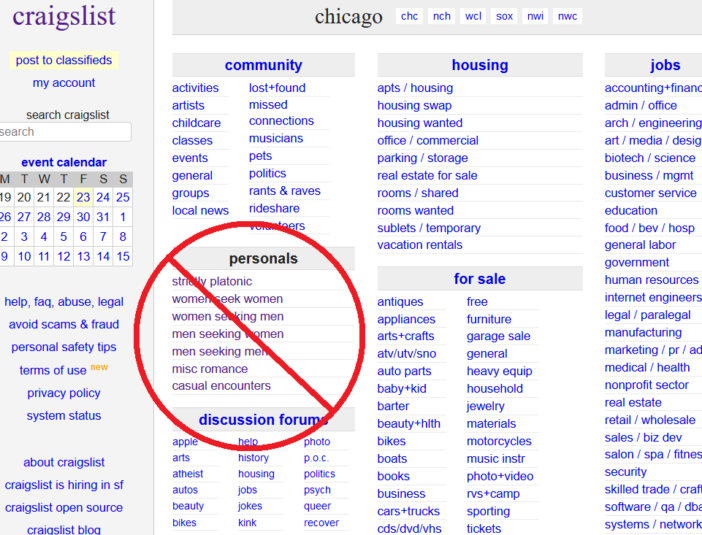Open the for sale section heading
The width and height of the screenshot is (702, 535).
click(x=479, y=279)
